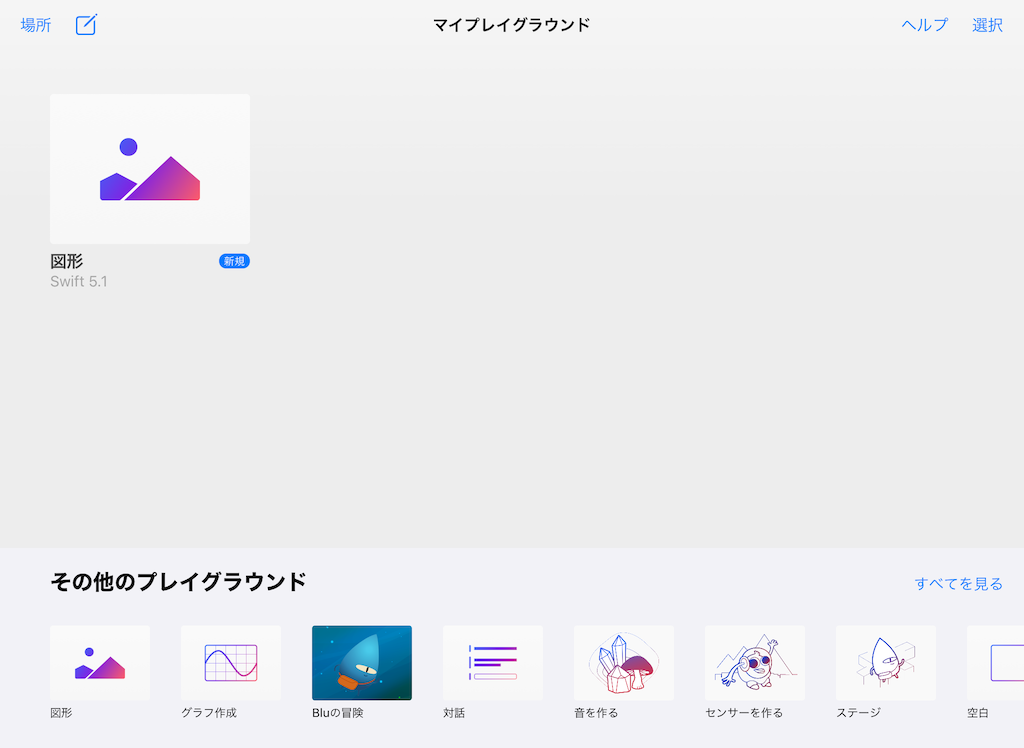
Task: Click the グラフ作成 label text
Action: pos(209,713)
